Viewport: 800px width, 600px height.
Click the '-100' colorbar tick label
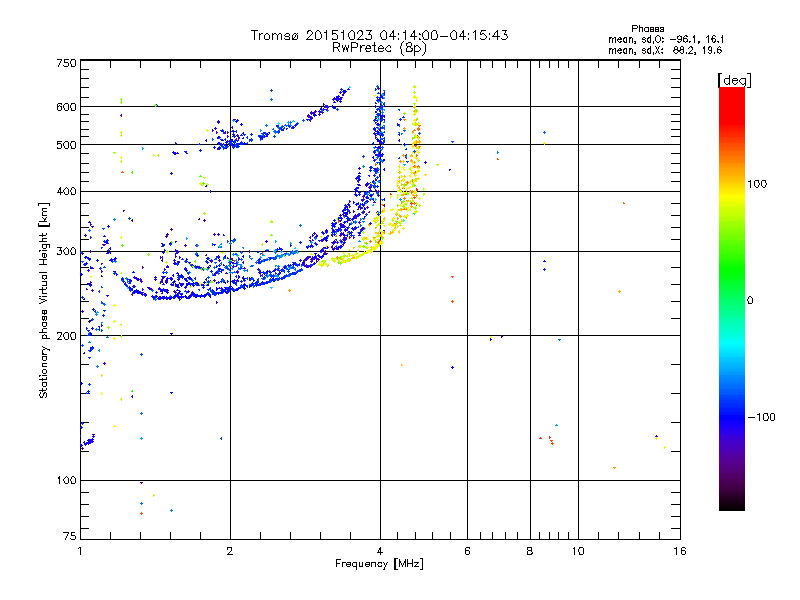(761, 417)
